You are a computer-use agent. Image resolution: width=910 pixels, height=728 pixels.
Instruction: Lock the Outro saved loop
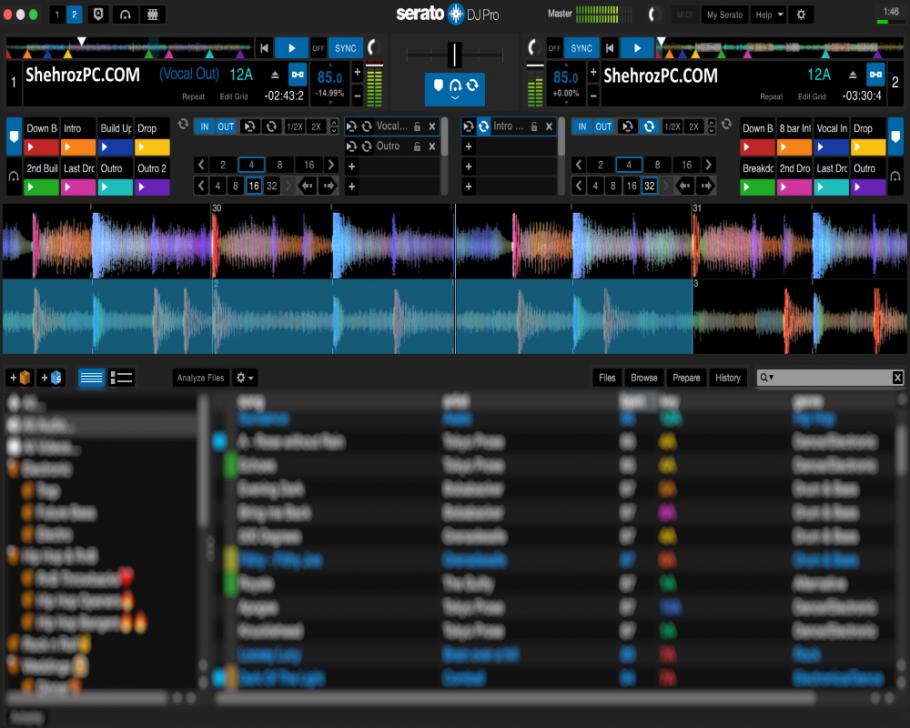coord(417,147)
